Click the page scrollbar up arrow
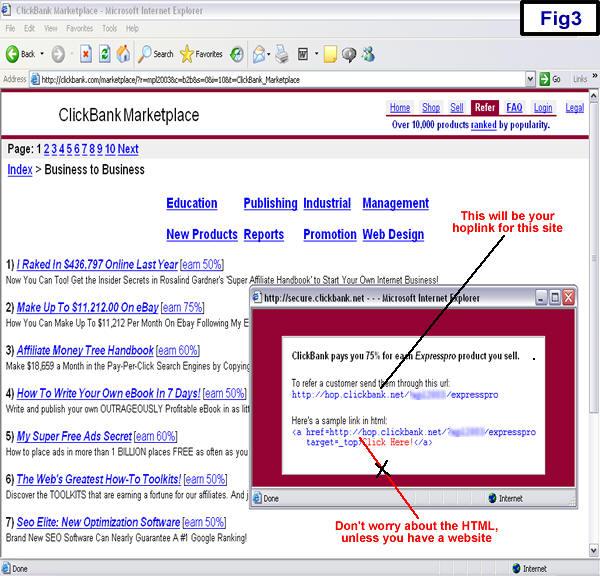600x576 pixels. click(593, 95)
